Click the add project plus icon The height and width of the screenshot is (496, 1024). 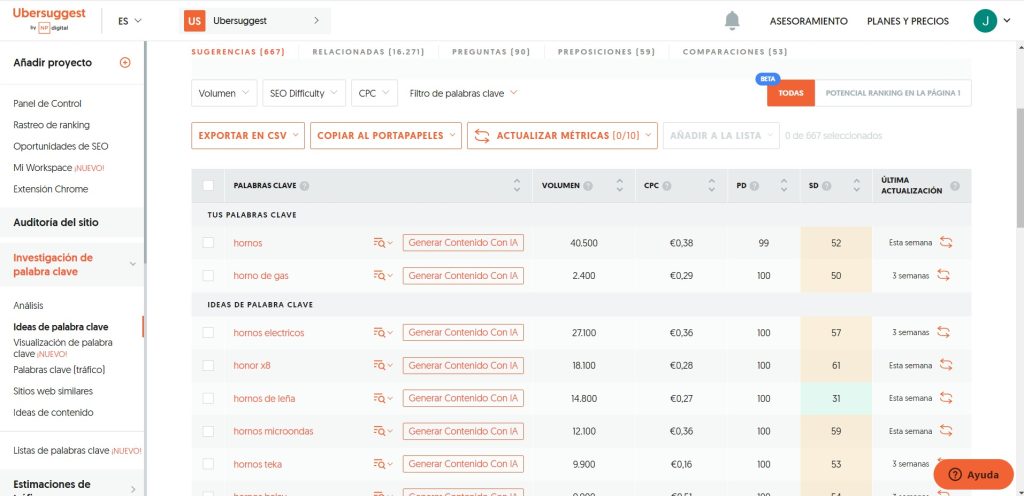pyautogui.click(x=125, y=63)
